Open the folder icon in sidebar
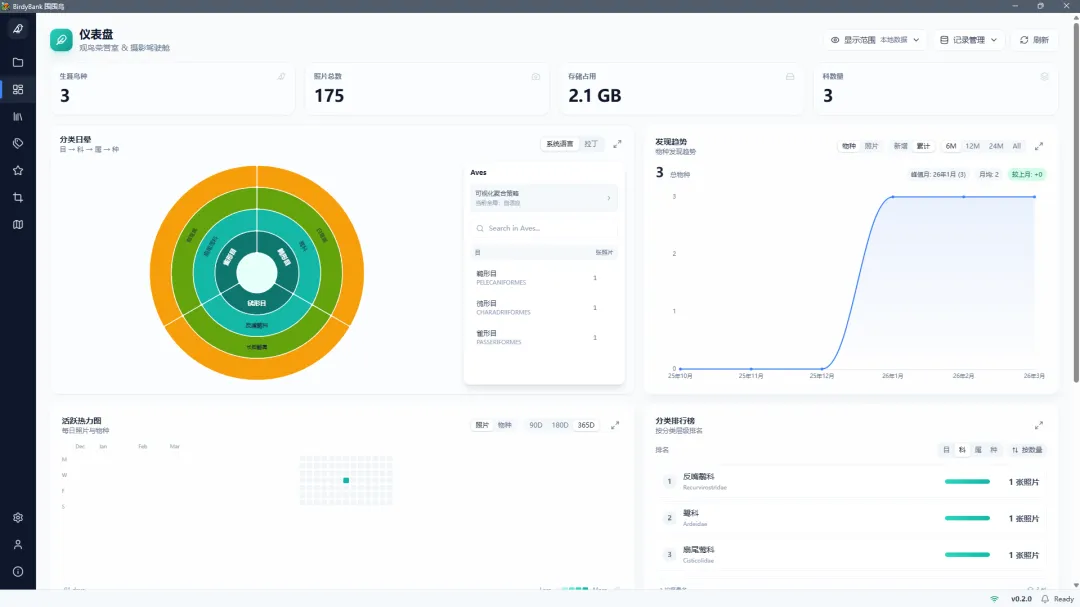 [18, 62]
